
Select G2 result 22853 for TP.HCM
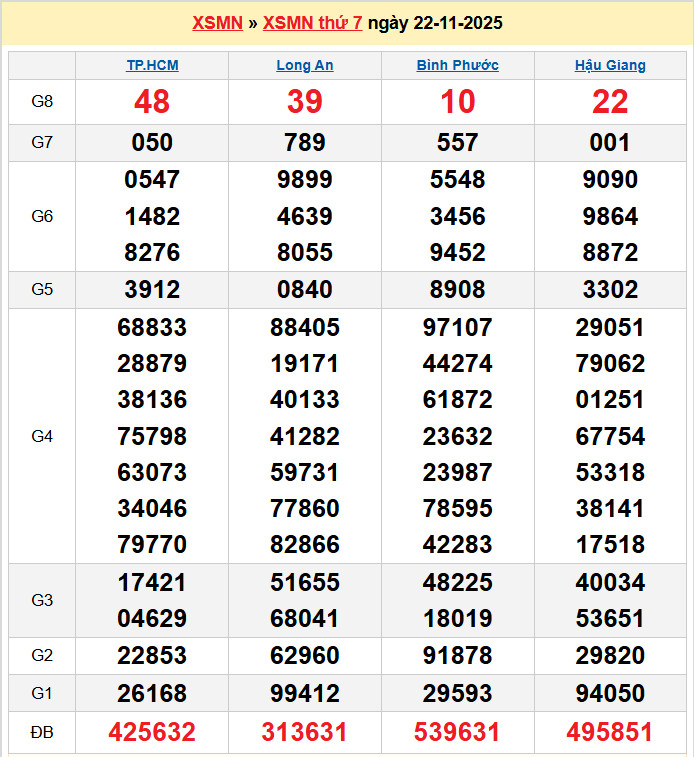pyautogui.click(x=152, y=656)
